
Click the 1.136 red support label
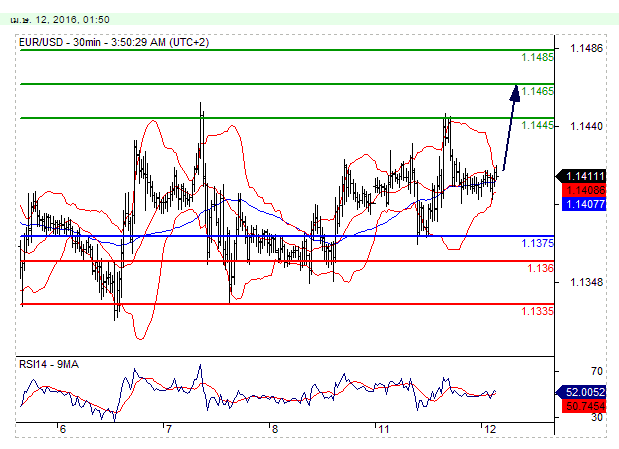point(540,268)
